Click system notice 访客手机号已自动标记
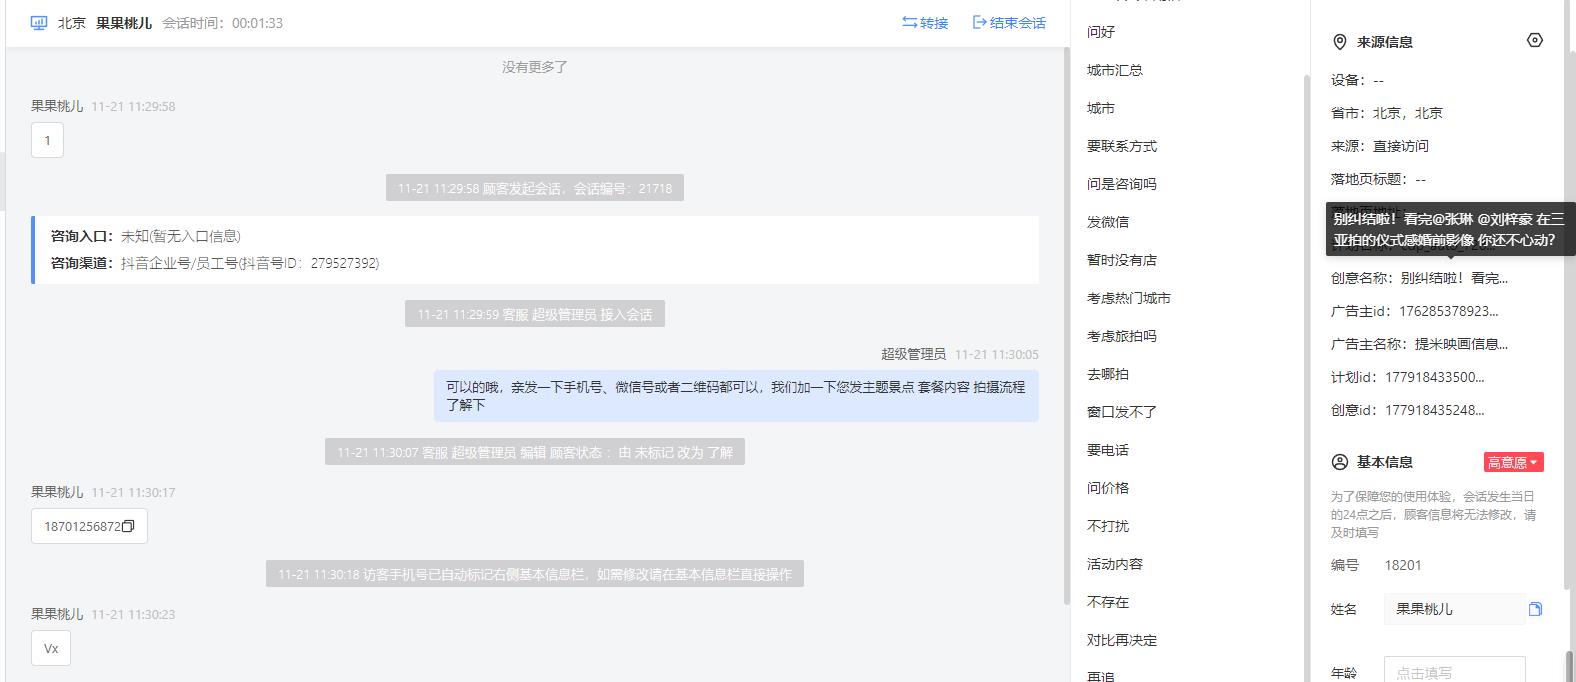 point(535,574)
